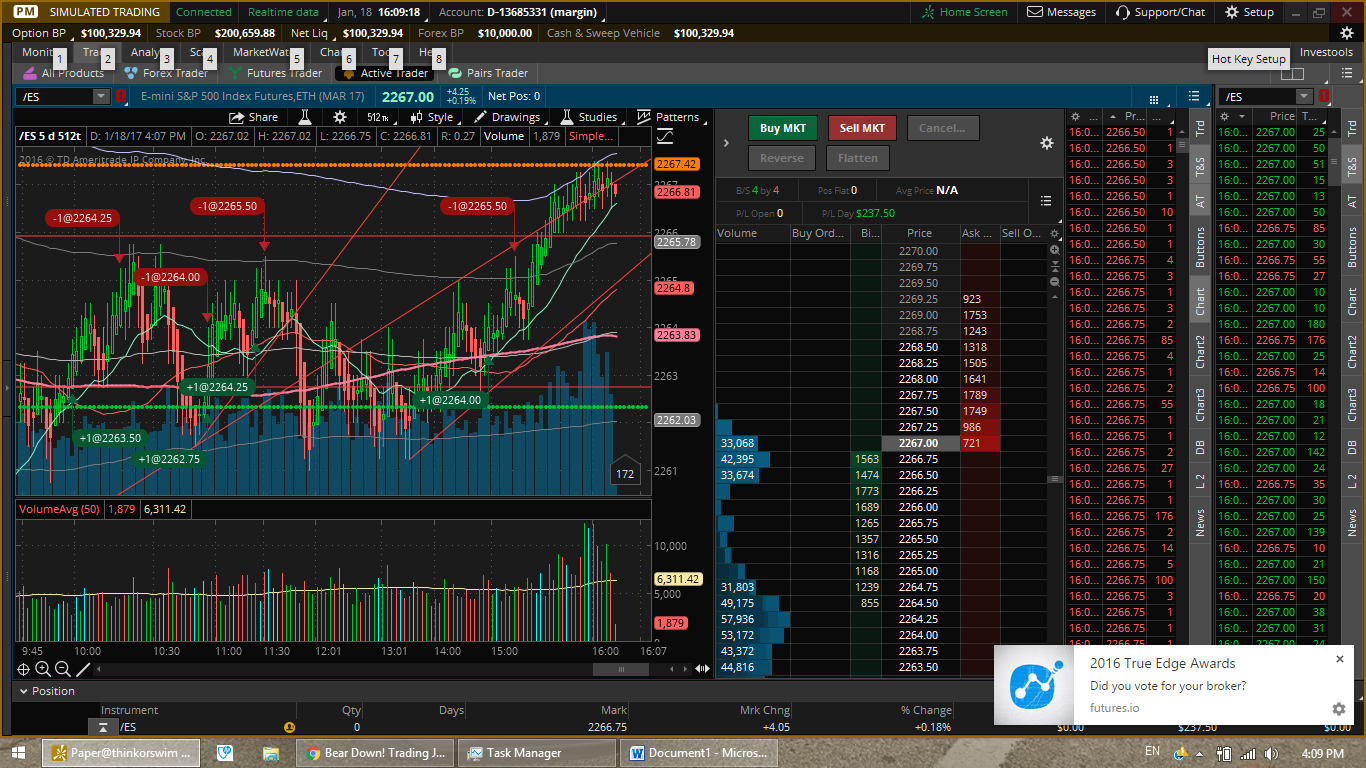Open the Home Screen link
The height and width of the screenshot is (768, 1366).
[965, 12]
